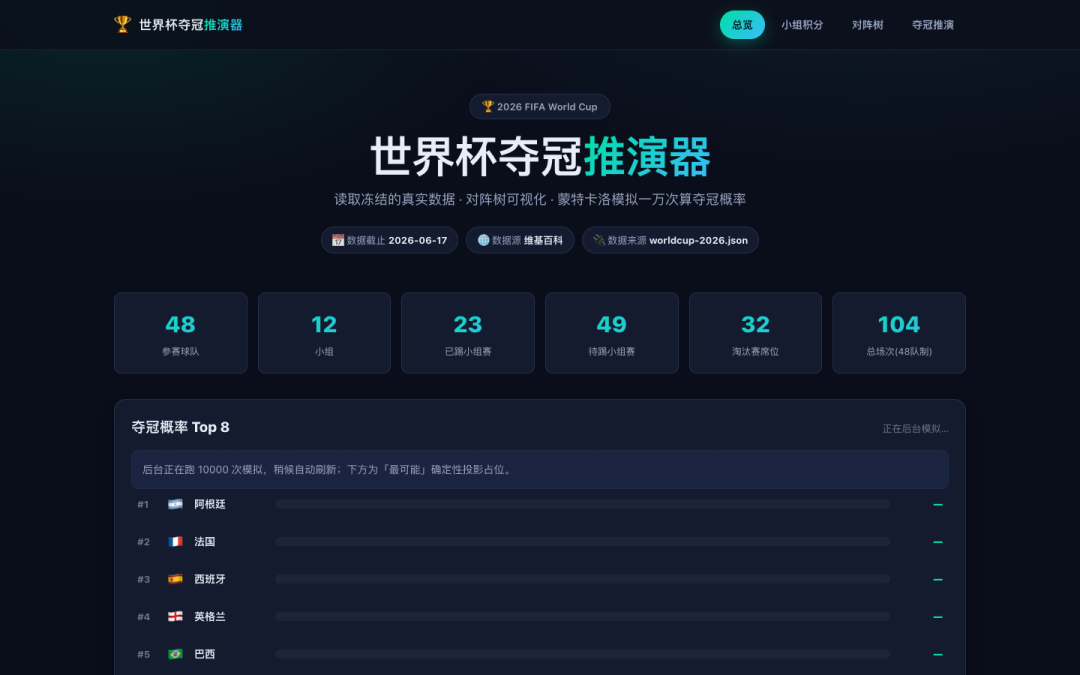Click the calendar icon next to 数据截止
The image size is (1080, 675).
338,240
